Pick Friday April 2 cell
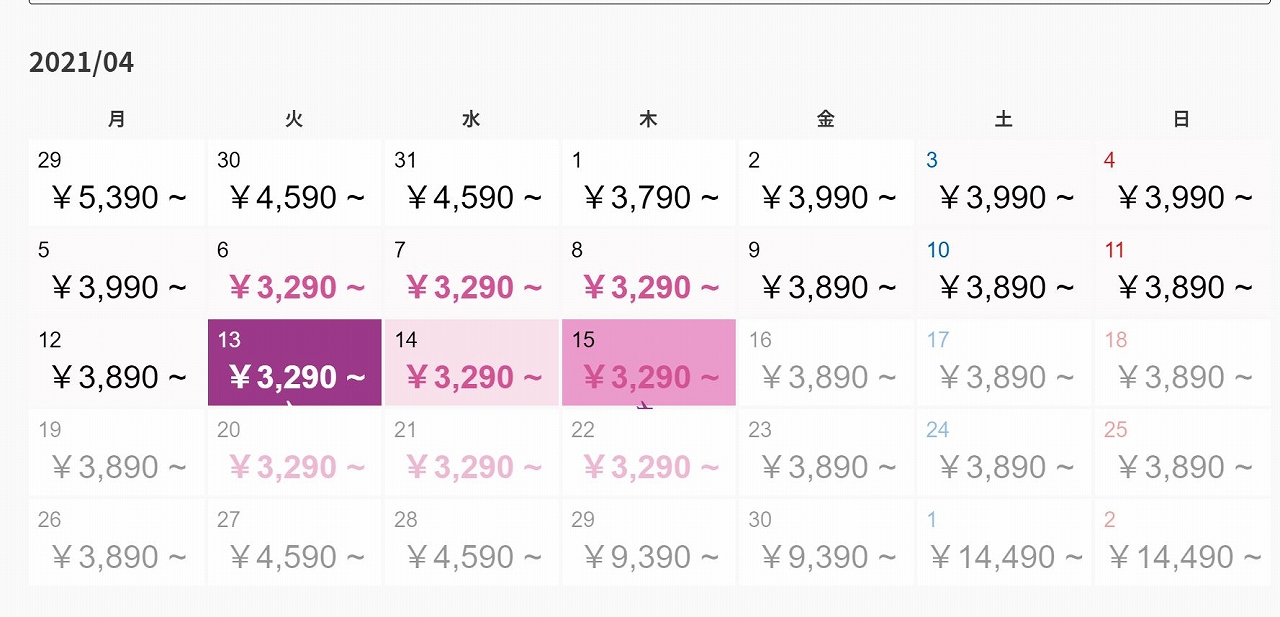The height and width of the screenshot is (617, 1280). 826,182
